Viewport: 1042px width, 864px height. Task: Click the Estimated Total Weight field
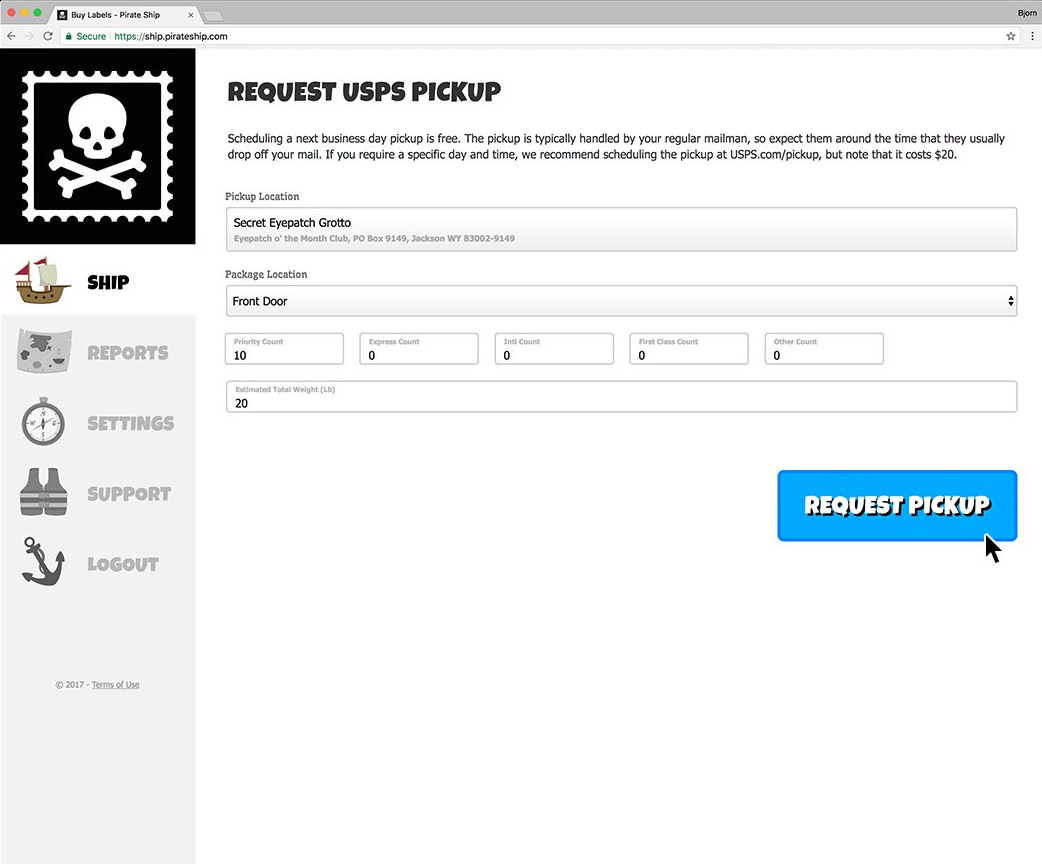click(x=621, y=397)
